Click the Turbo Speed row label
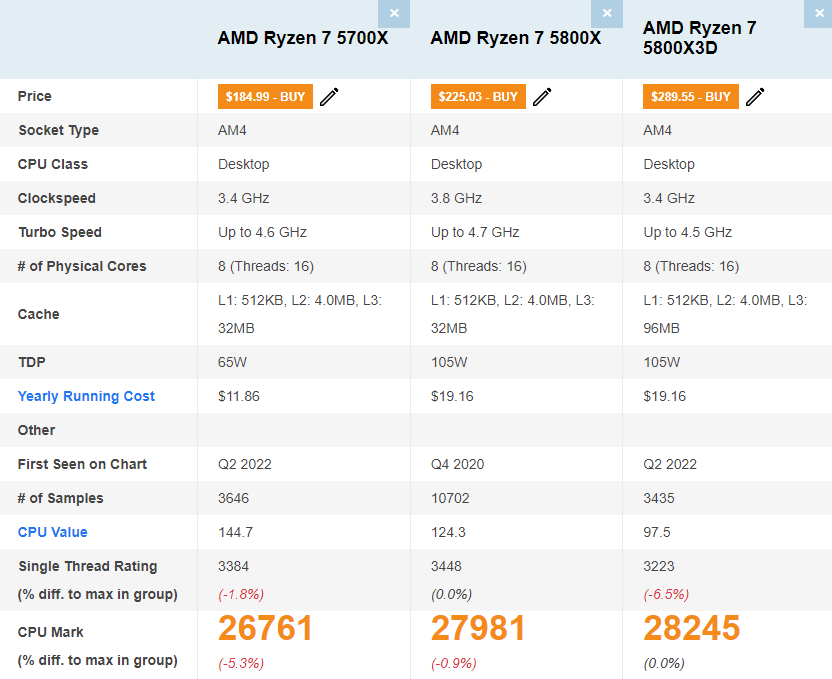This screenshot has height=679, width=832. point(59,232)
